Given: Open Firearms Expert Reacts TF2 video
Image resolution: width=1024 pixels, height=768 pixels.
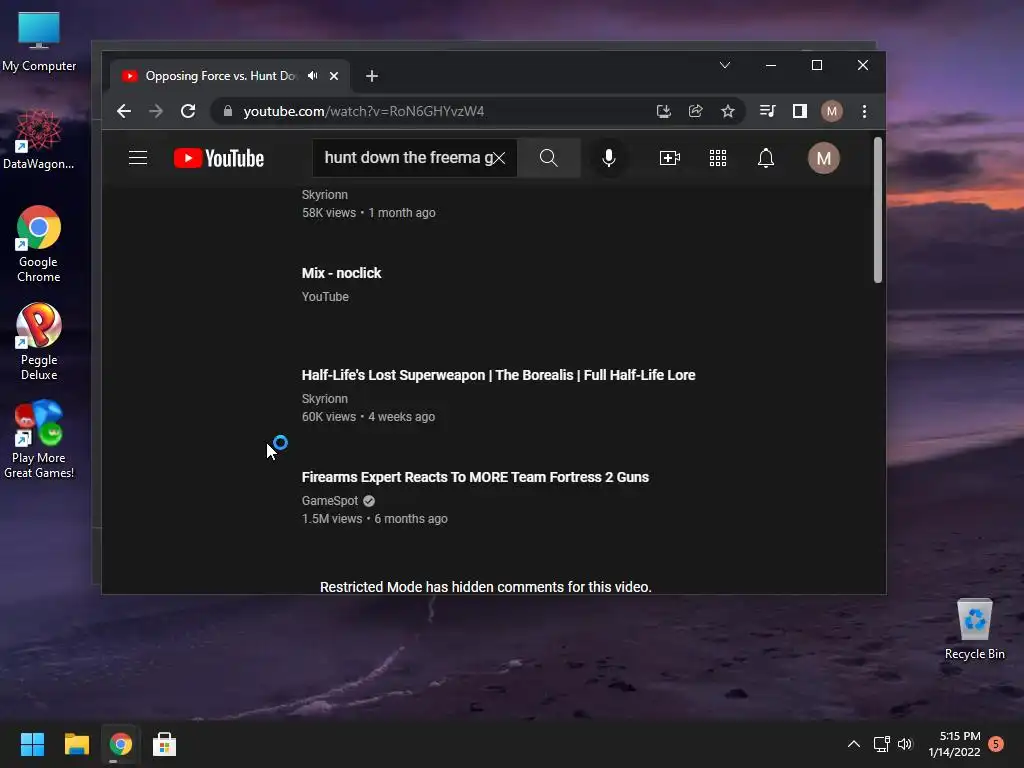Looking at the screenshot, I should (475, 477).
